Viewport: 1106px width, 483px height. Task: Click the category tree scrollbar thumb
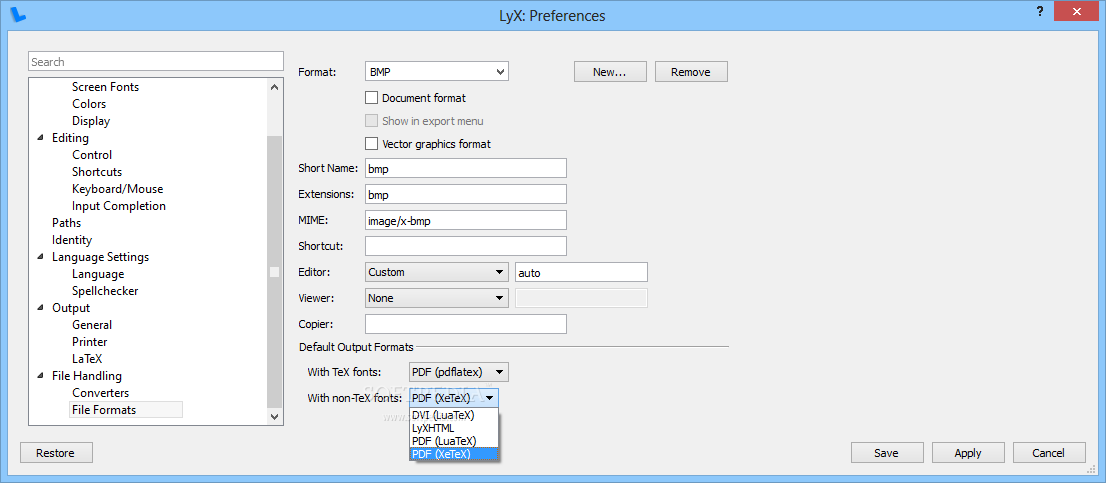pyautogui.click(x=274, y=272)
